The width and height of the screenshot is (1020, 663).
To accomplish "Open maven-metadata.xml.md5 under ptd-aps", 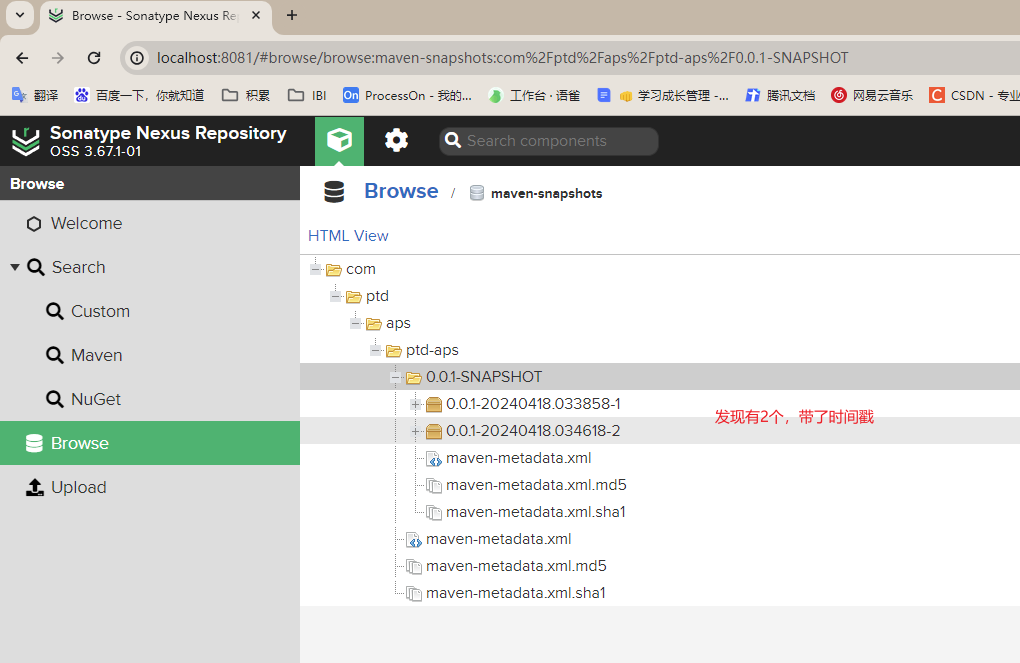I will point(516,566).
